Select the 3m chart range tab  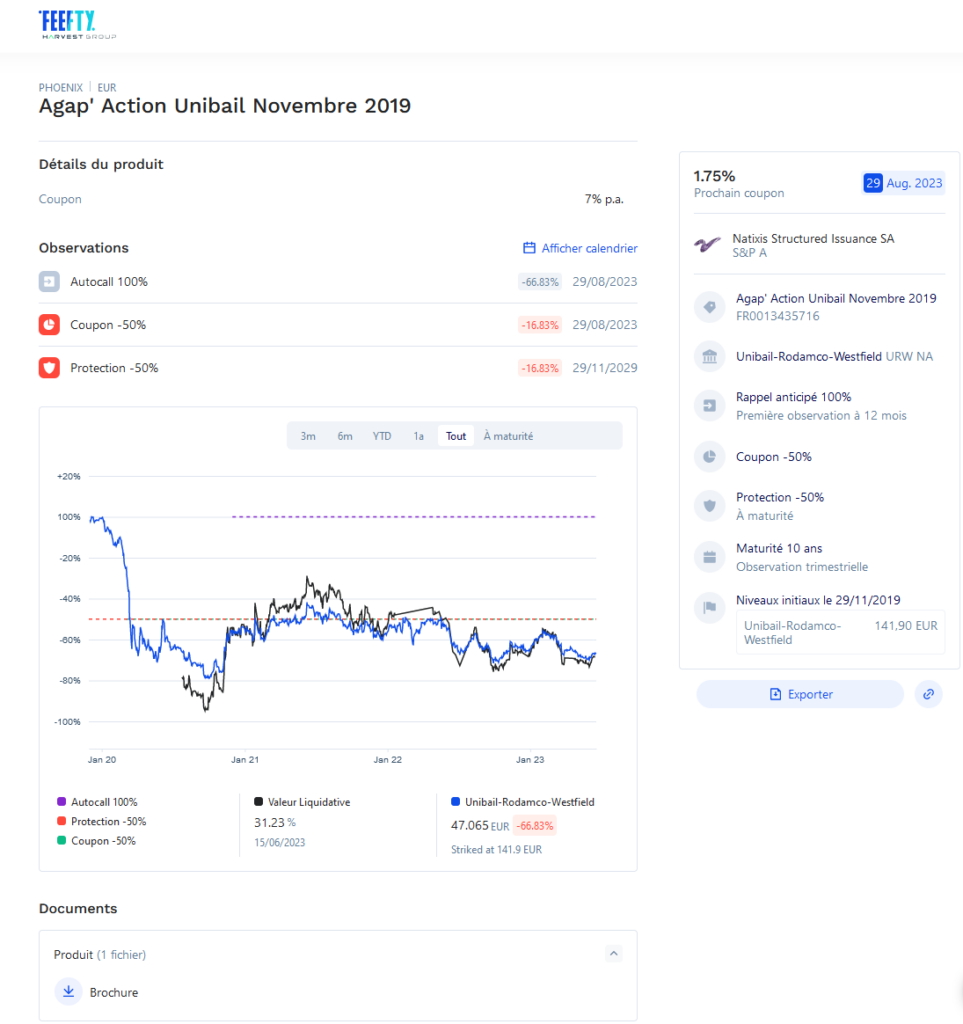pyautogui.click(x=308, y=436)
